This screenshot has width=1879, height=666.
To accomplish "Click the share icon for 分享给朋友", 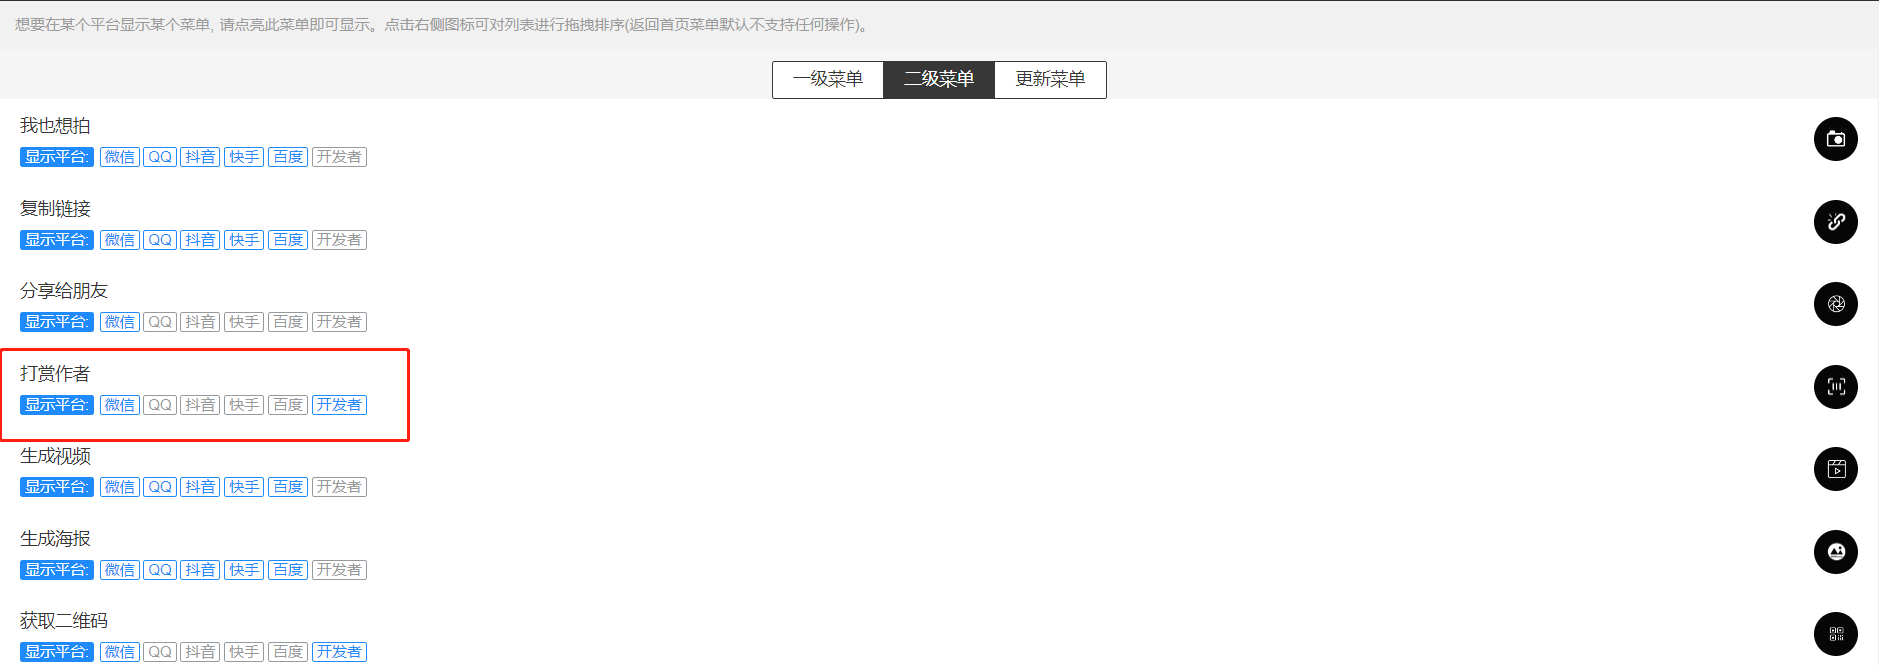I will (x=1835, y=304).
